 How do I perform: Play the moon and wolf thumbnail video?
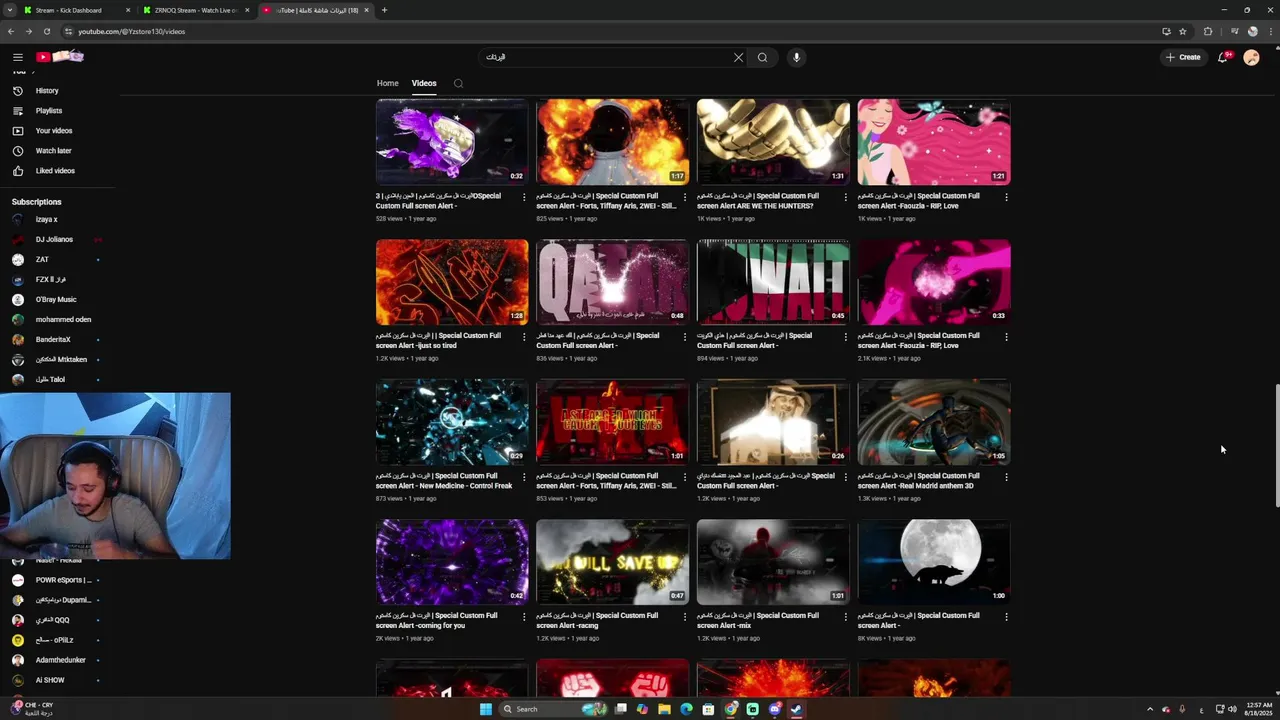tap(934, 562)
